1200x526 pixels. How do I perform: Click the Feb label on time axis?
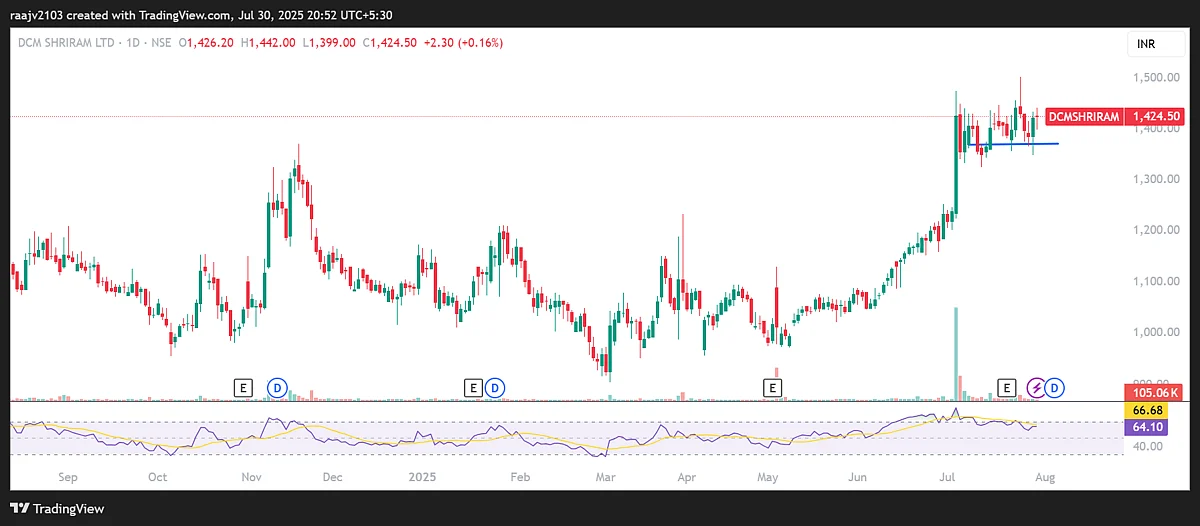tap(519, 479)
